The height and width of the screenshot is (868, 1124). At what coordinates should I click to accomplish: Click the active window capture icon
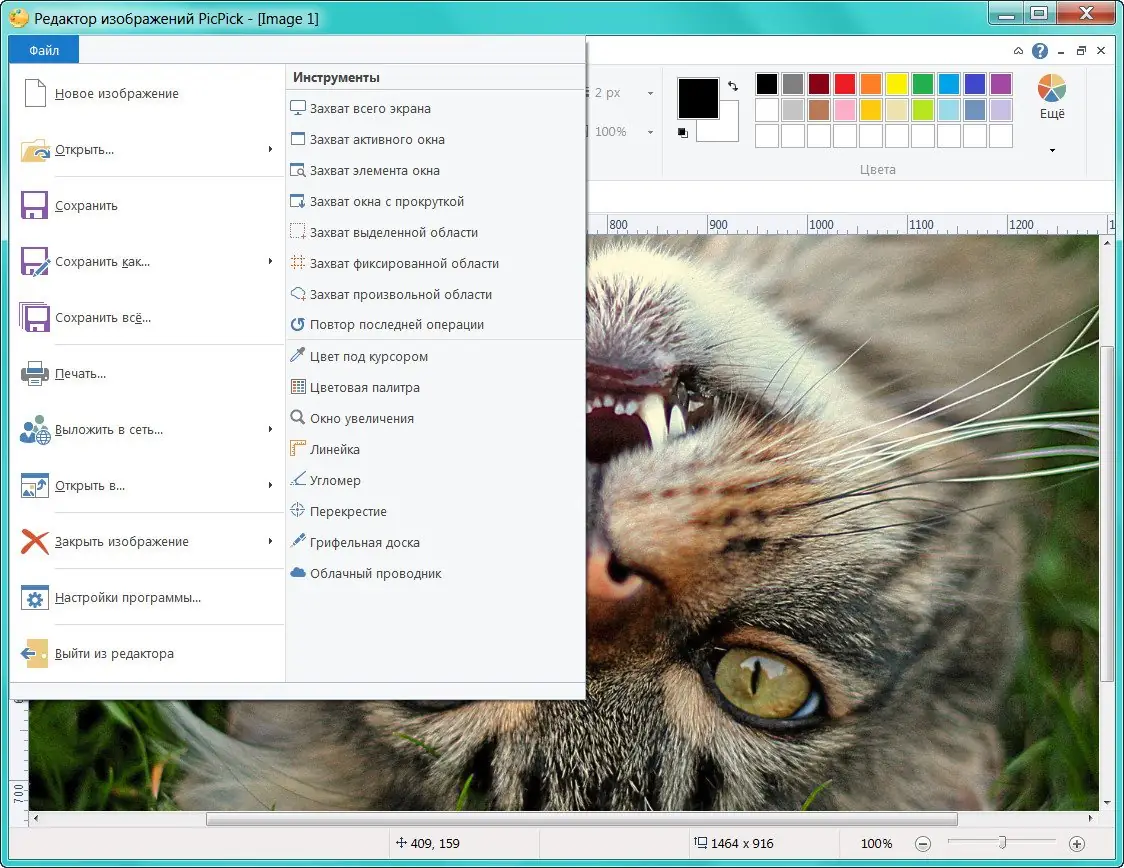point(297,139)
